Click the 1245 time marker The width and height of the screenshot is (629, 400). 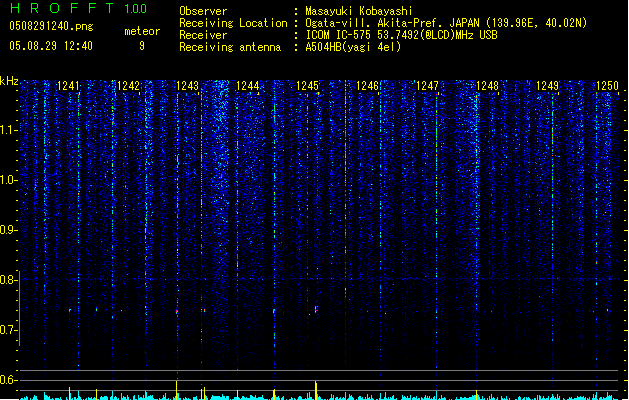(308, 86)
